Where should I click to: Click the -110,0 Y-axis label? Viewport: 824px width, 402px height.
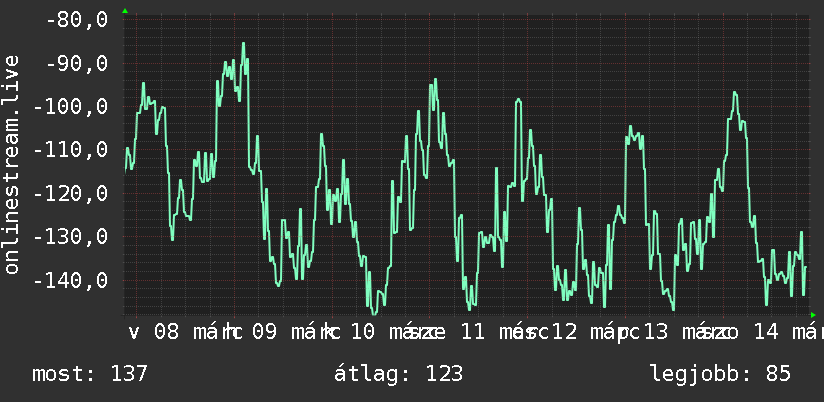tap(70, 150)
